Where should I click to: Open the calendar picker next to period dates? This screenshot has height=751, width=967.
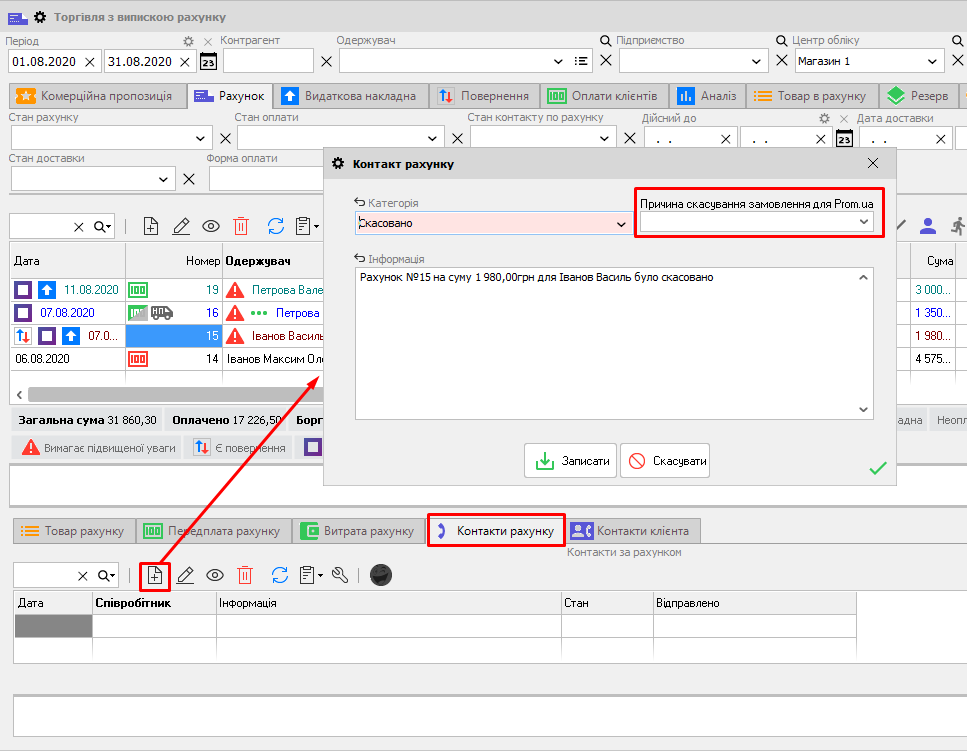(208, 61)
